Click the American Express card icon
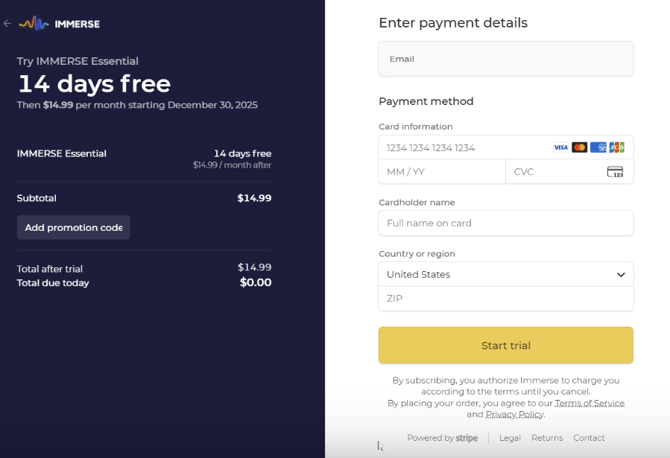670x458 pixels. click(598, 147)
